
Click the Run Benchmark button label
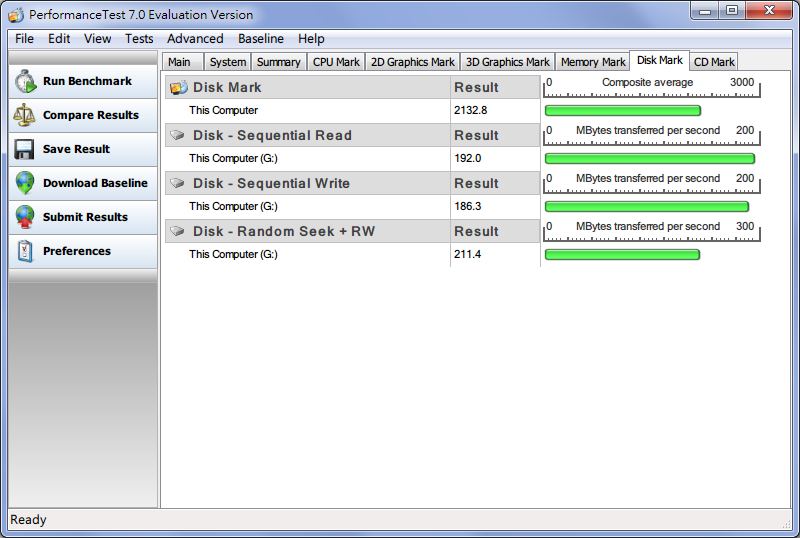point(87,81)
